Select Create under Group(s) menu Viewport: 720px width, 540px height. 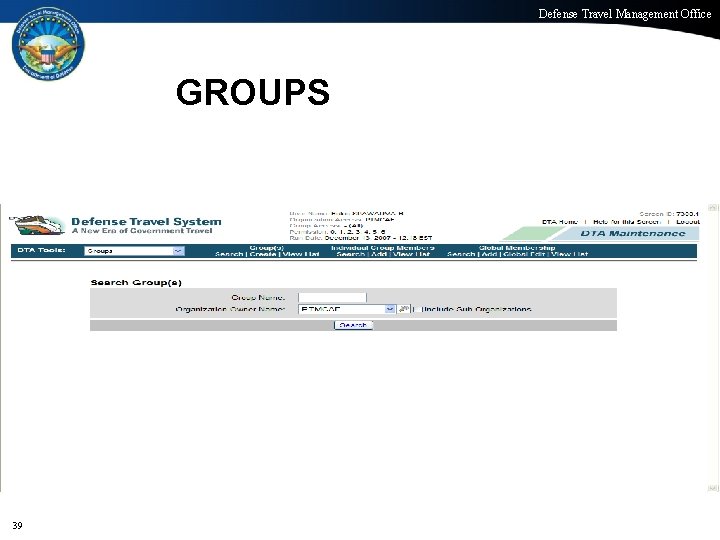click(x=263, y=254)
